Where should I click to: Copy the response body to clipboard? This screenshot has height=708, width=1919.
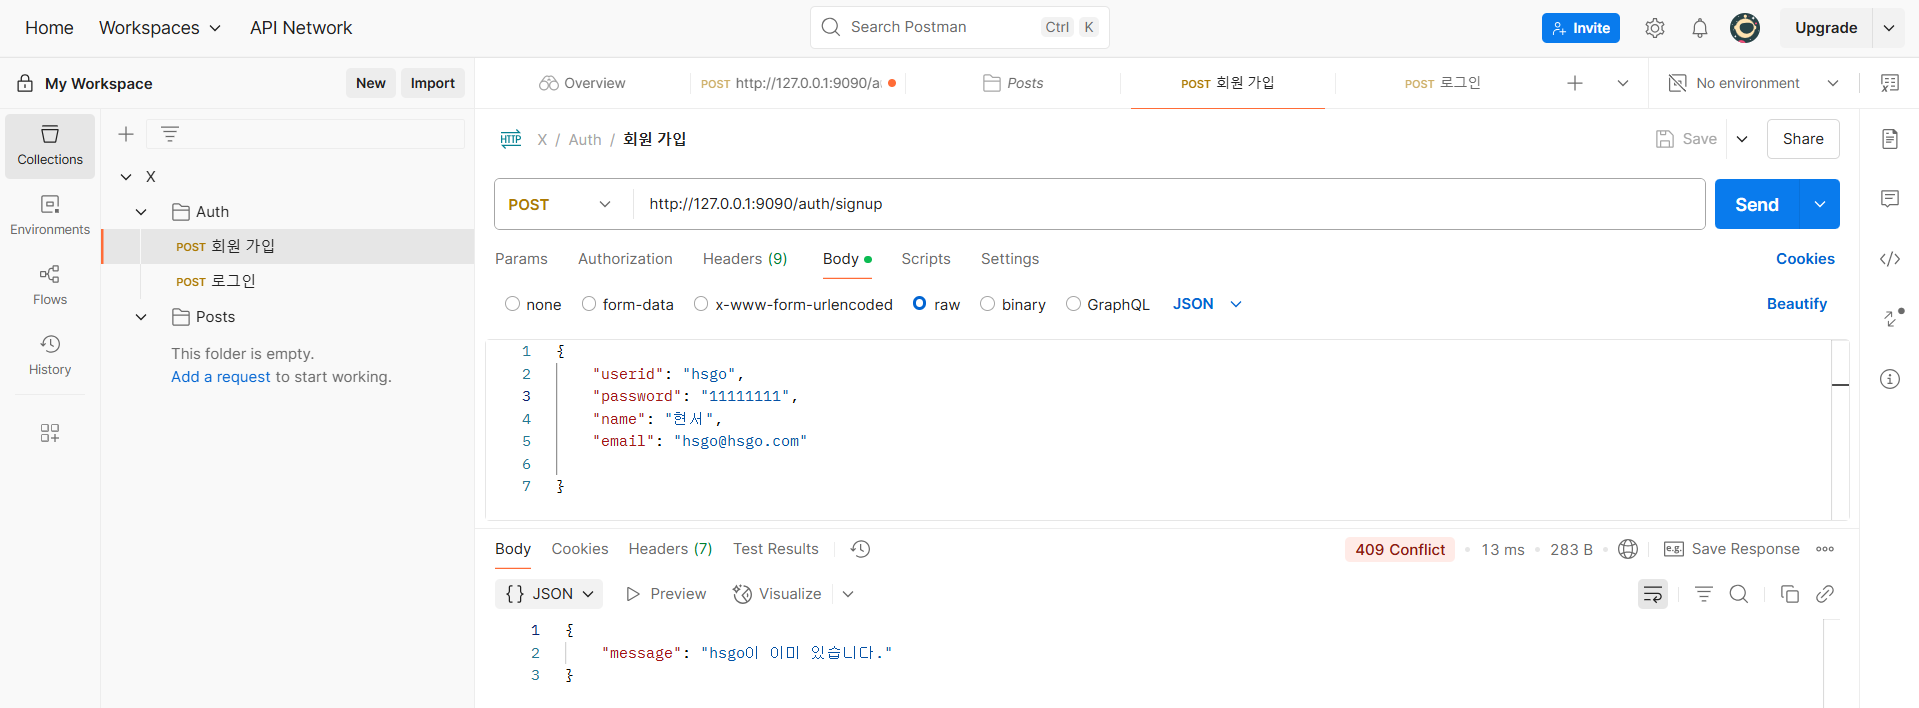1789,594
